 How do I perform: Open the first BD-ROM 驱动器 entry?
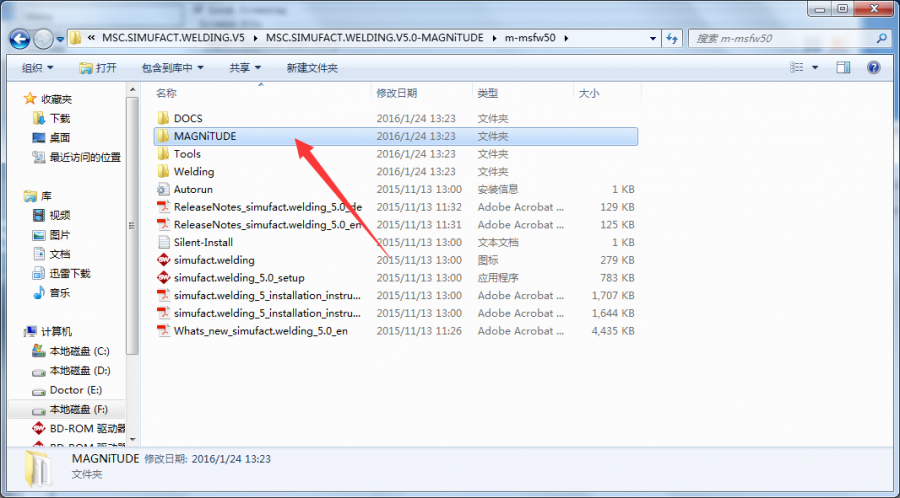pyautogui.click(x=87, y=429)
